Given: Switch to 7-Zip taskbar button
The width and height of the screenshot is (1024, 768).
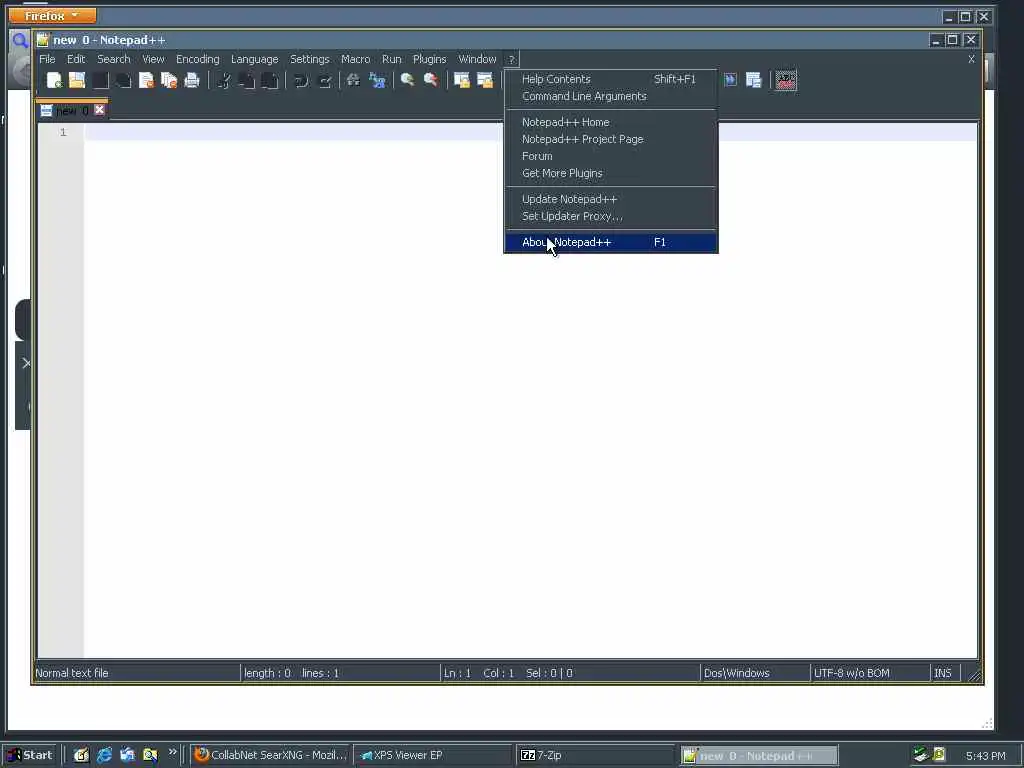Looking at the screenshot, I should pyautogui.click(x=594, y=756).
